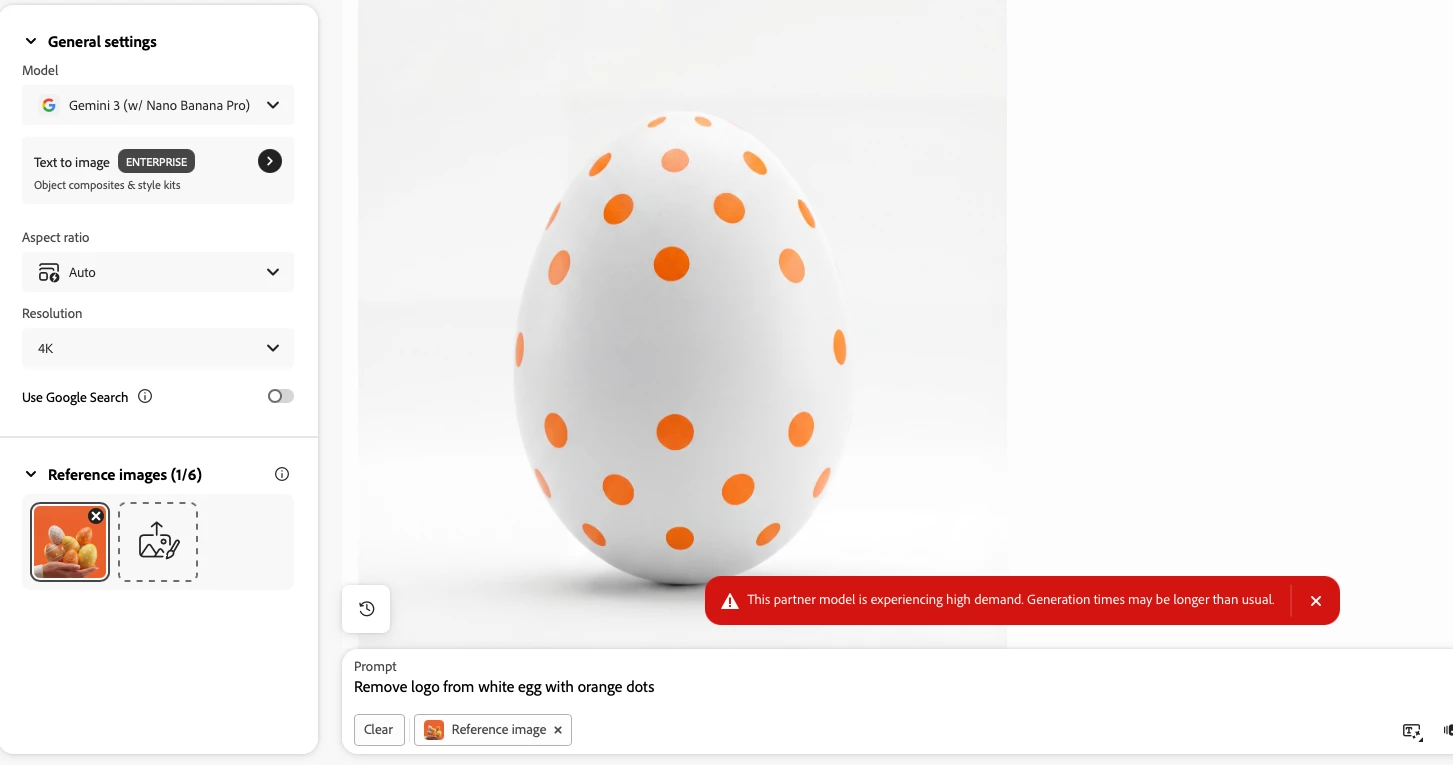Open the Aspect ratio Auto dropdown
1453x765 pixels.
click(158, 272)
